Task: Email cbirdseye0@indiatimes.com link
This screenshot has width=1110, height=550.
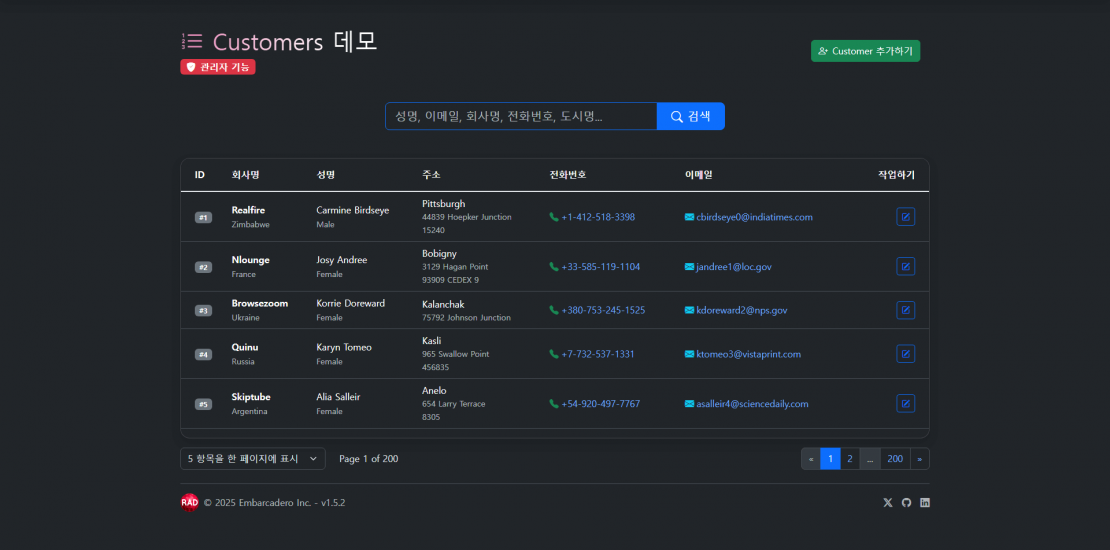Action: [754, 217]
